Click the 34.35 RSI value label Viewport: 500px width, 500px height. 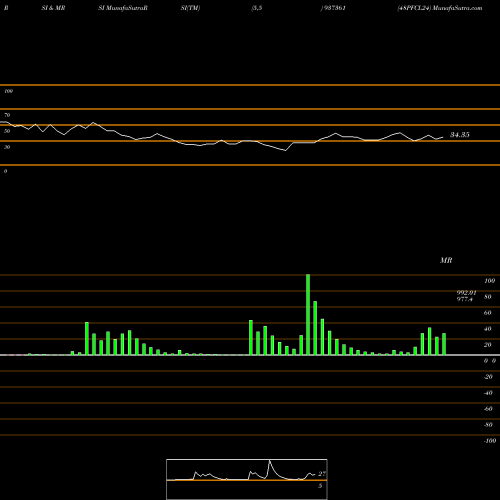460,135
